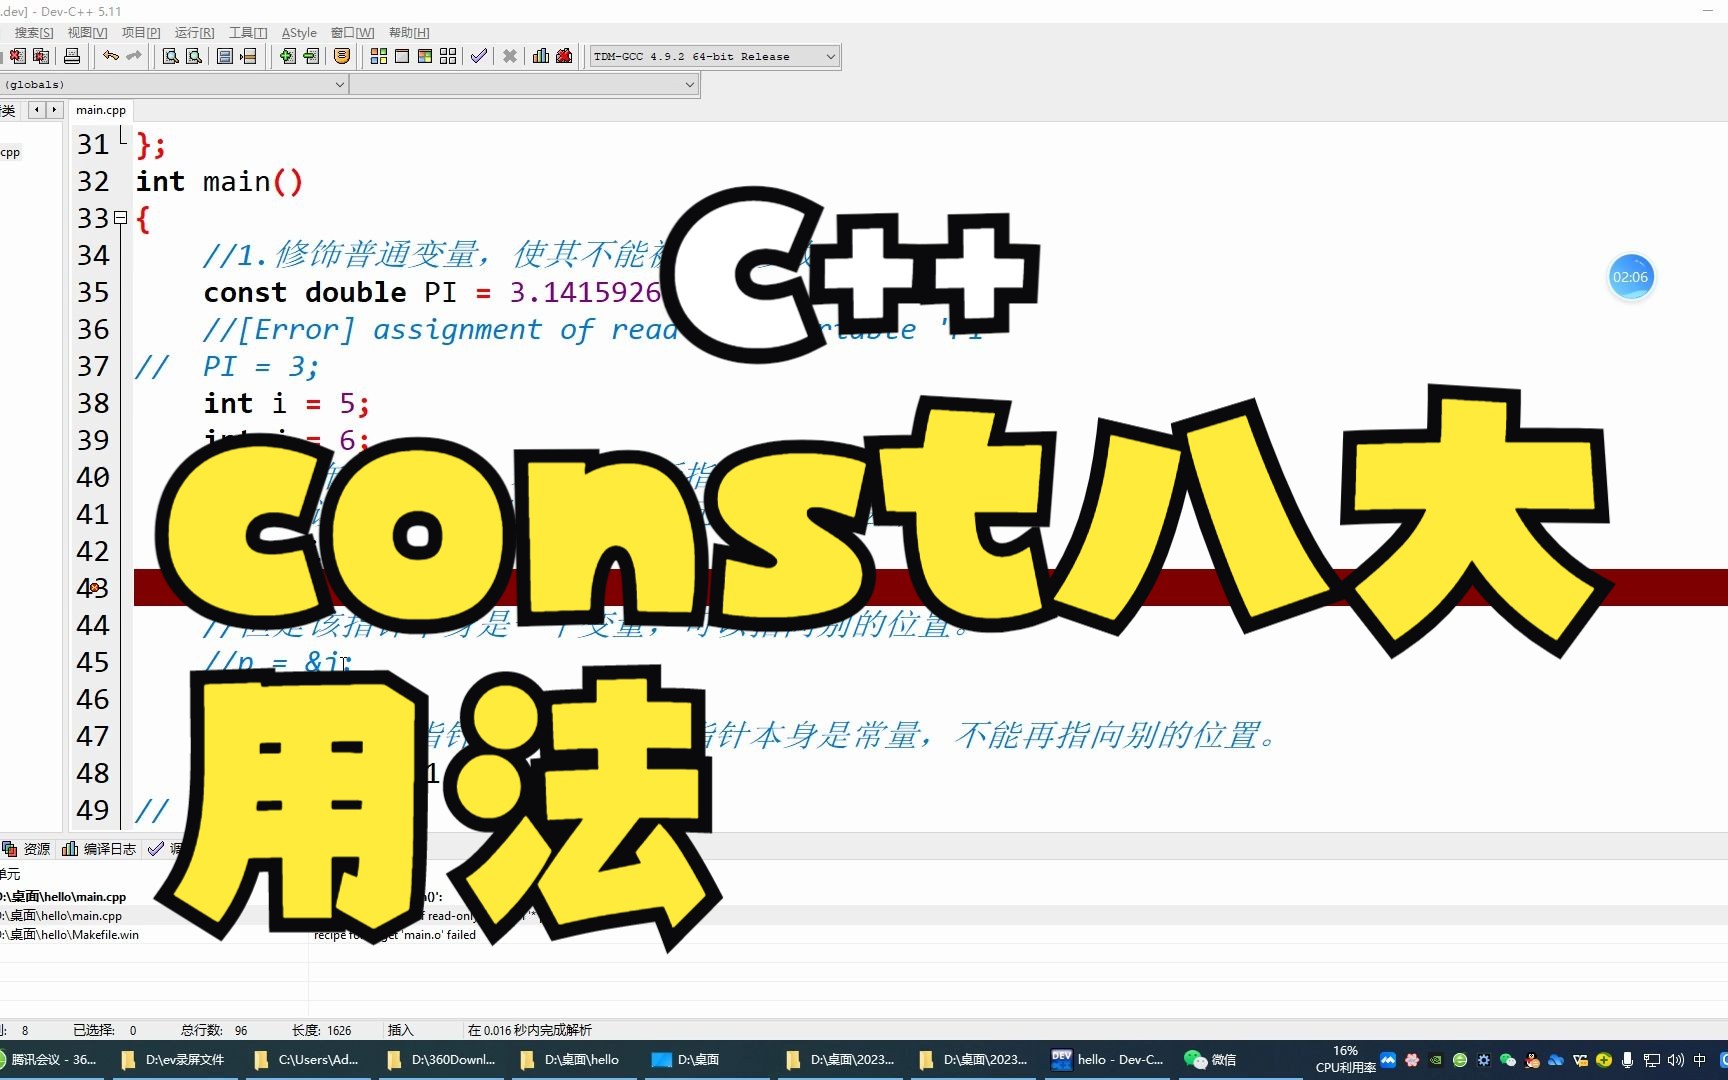
Task: Undo the last edit
Action: coord(110,56)
